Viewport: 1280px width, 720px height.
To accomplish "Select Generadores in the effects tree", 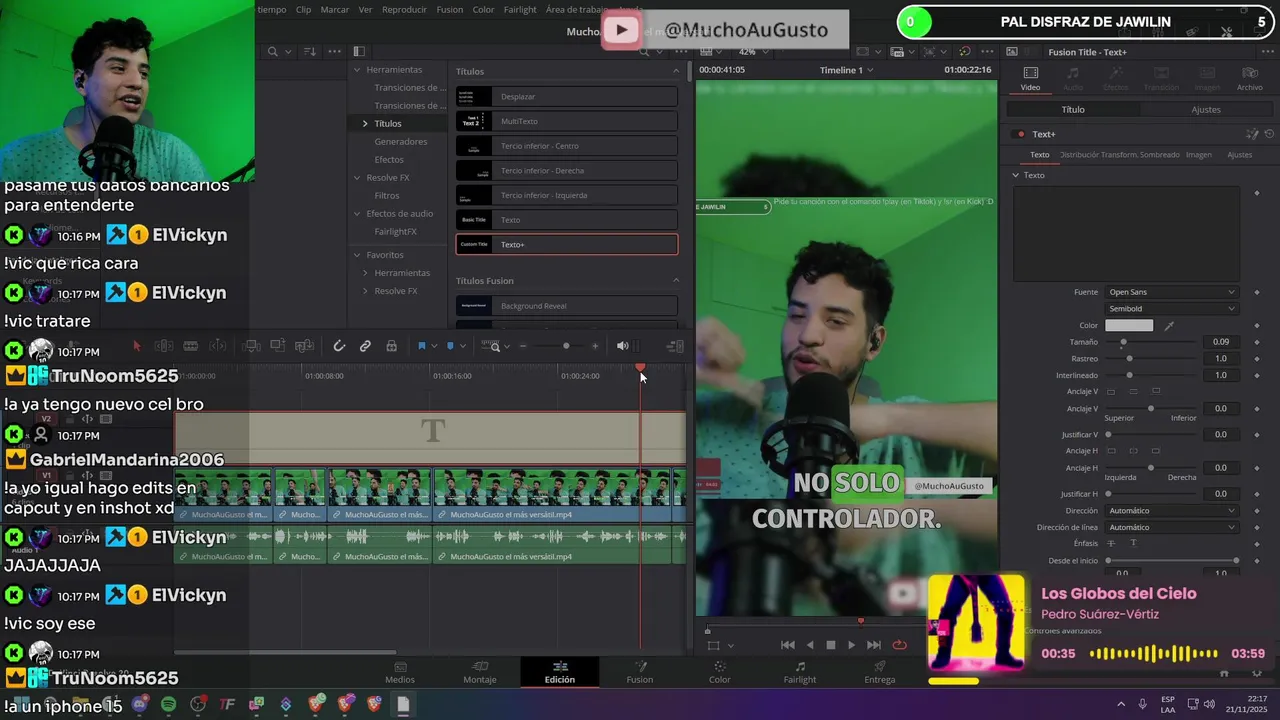I will click(x=401, y=141).
